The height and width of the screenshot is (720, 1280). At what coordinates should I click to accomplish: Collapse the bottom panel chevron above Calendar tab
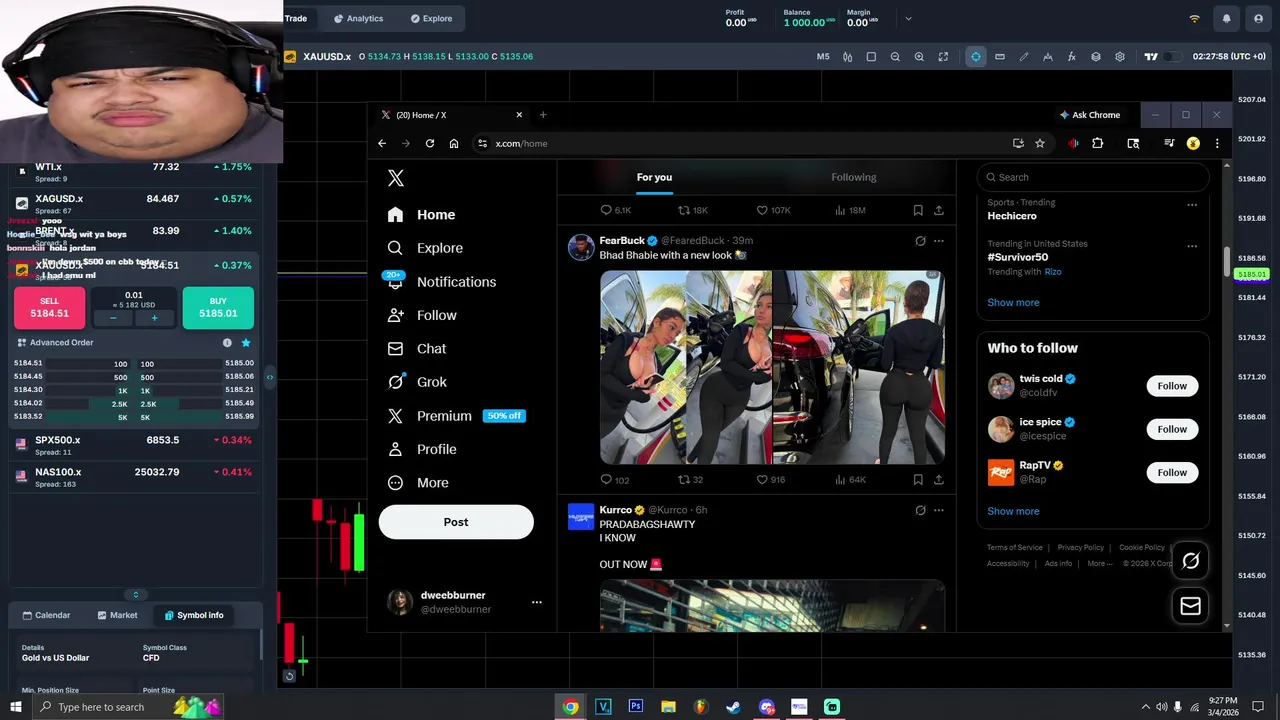pos(136,595)
